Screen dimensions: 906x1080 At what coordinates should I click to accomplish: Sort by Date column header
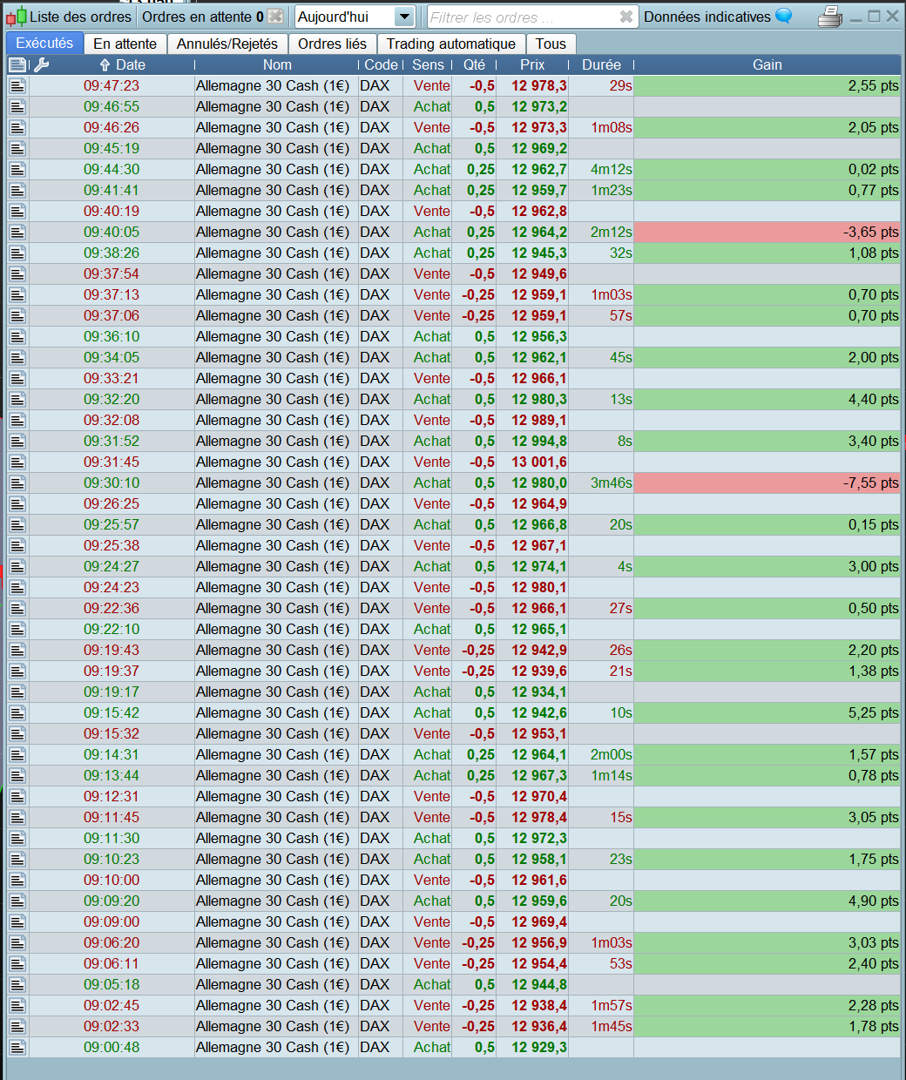click(122, 65)
